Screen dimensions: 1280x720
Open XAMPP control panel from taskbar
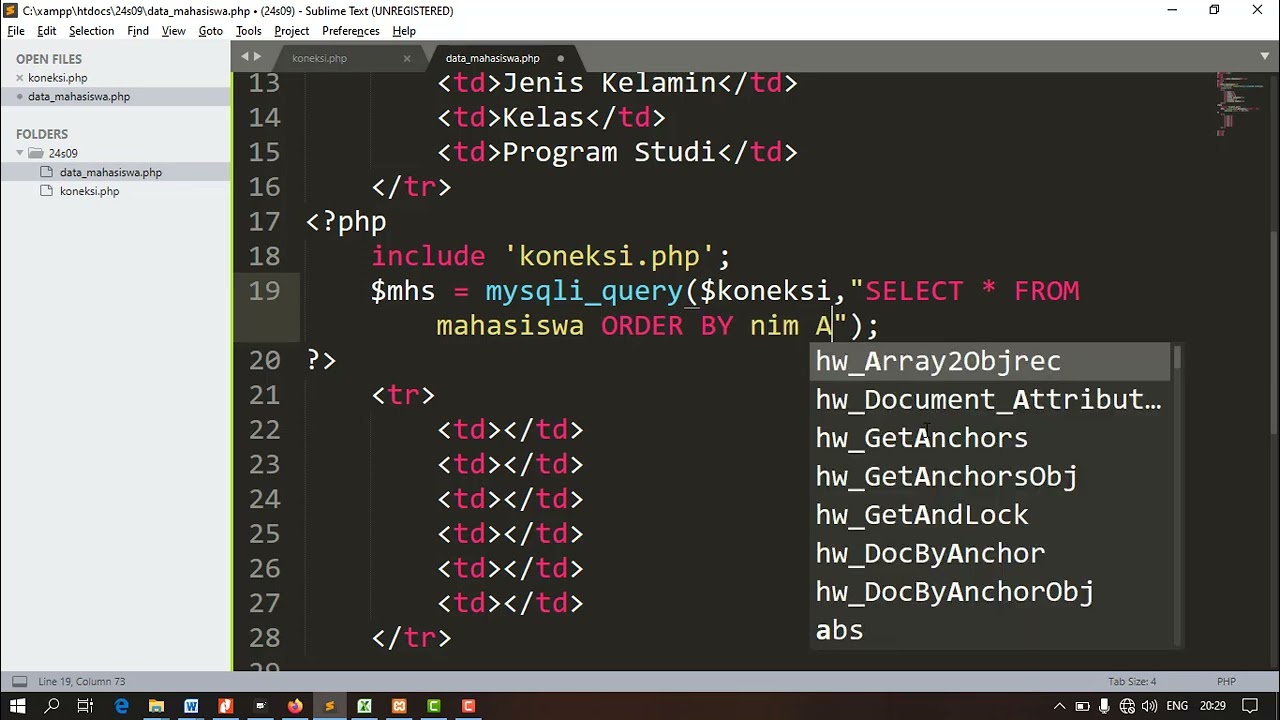(399, 706)
